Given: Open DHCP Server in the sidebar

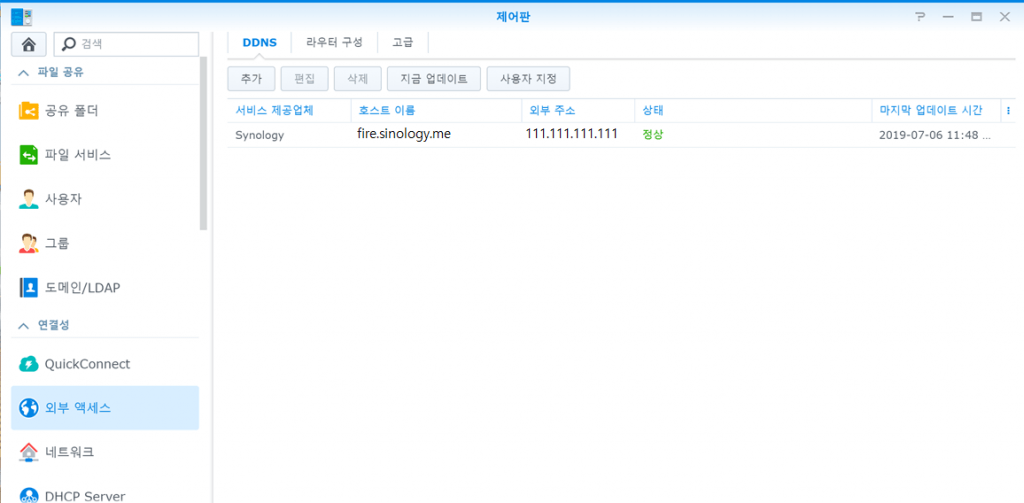Looking at the screenshot, I should pos(105,496).
